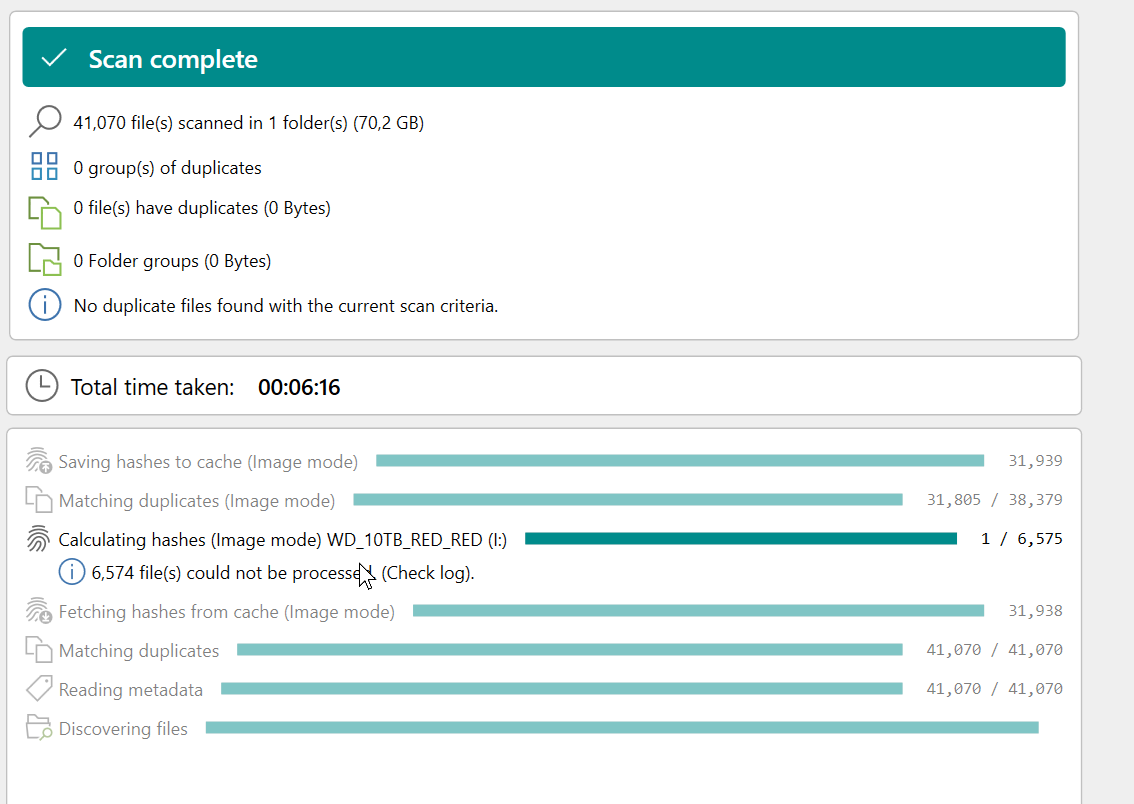Viewport: 1134px width, 804px height.
Task: Click the clock icon beside Total time taken
Action: pyautogui.click(x=42, y=386)
